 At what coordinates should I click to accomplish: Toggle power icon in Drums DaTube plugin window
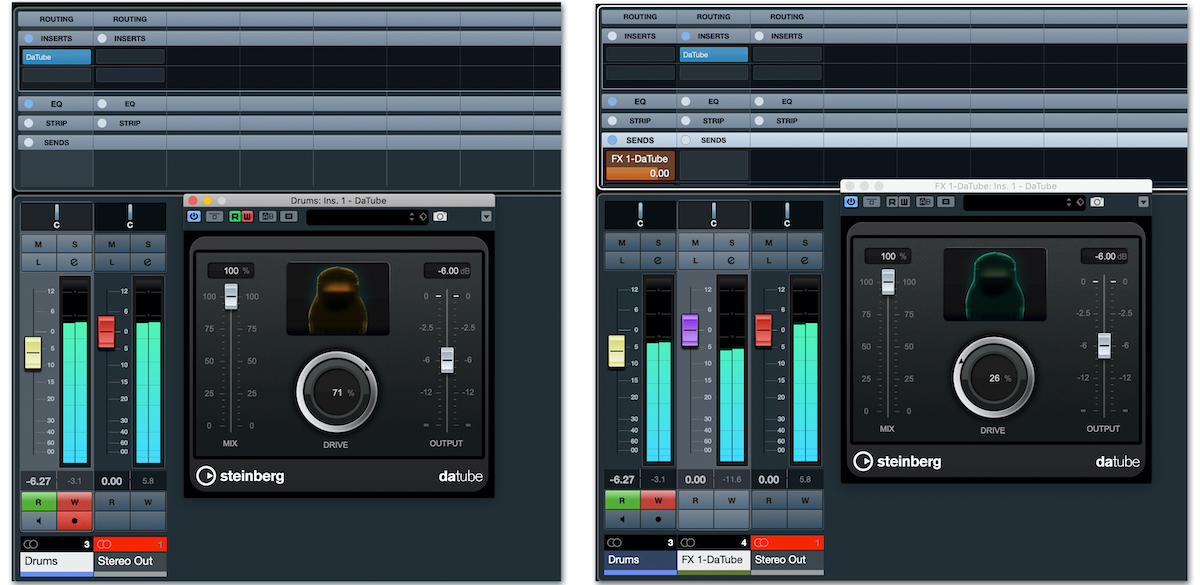click(194, 216)
